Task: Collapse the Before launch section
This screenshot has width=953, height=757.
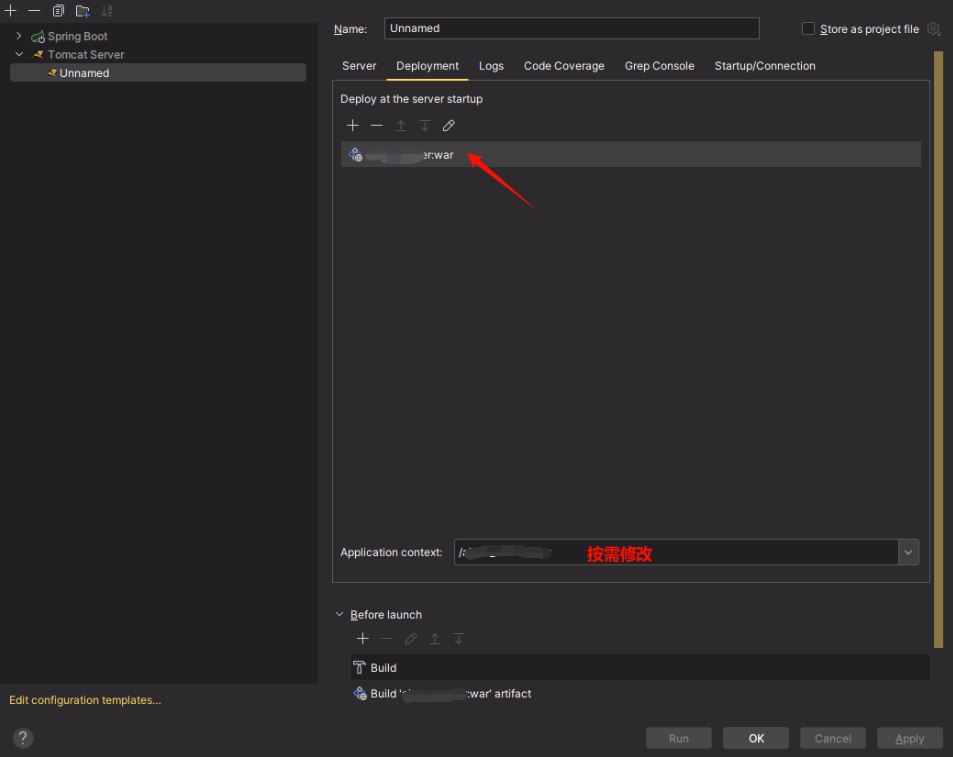Action: (340, 615)
